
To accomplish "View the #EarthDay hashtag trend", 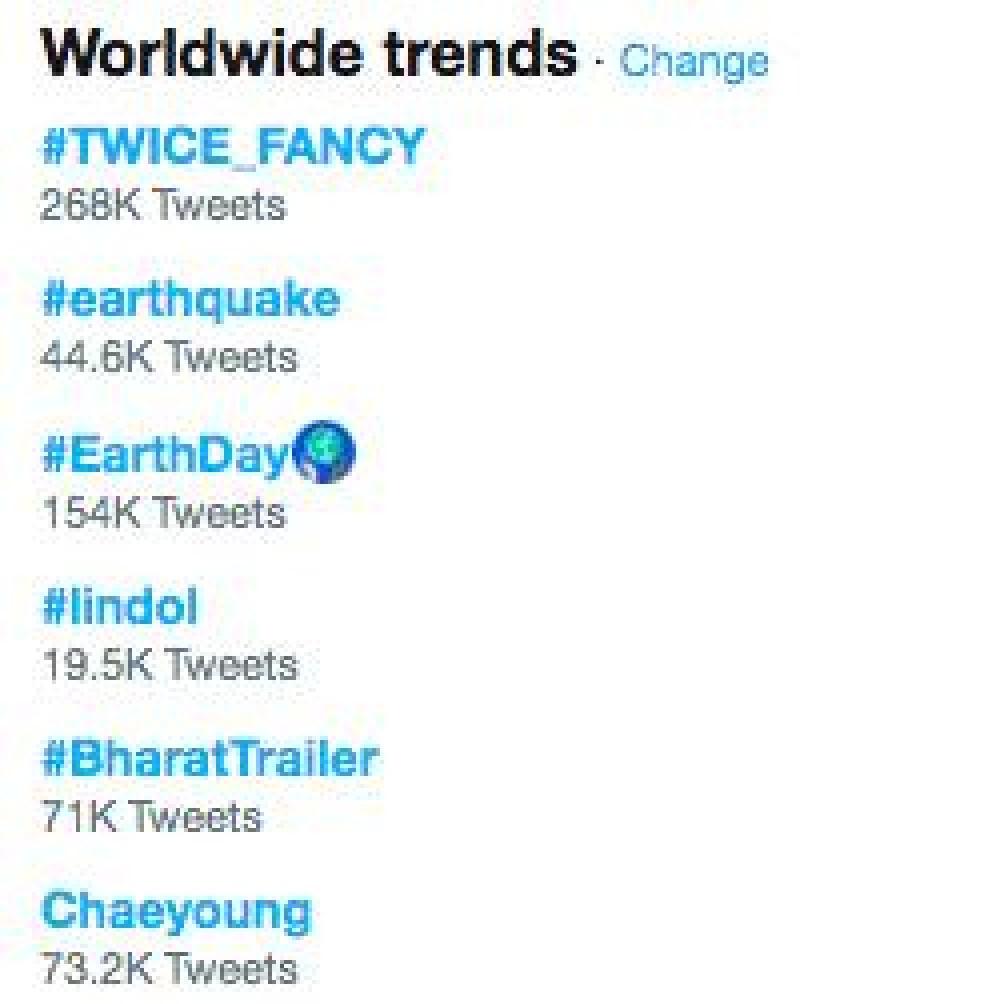I will (x=165, y=456).
